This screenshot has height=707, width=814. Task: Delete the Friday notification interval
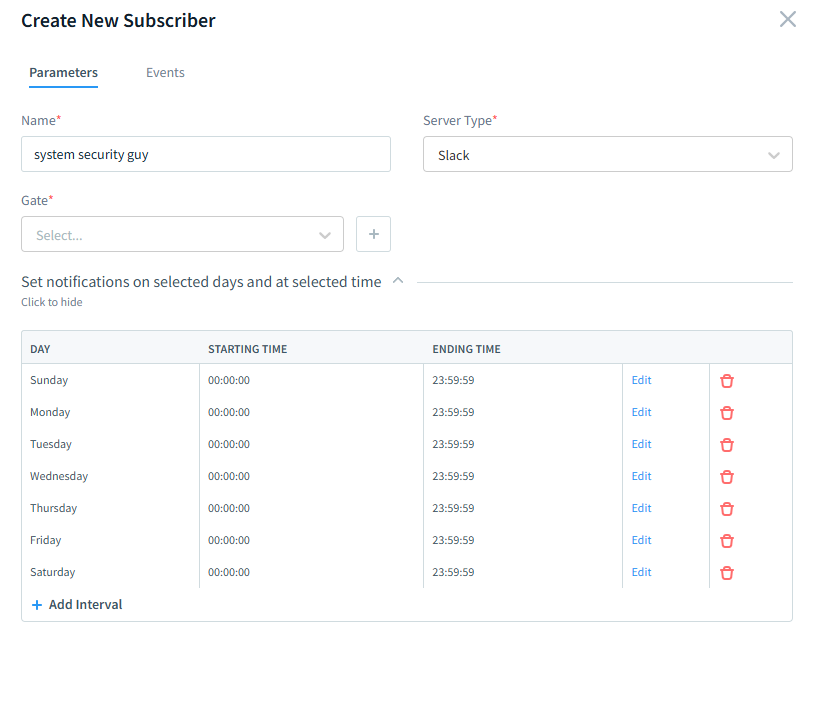click(x=727, y=540)
